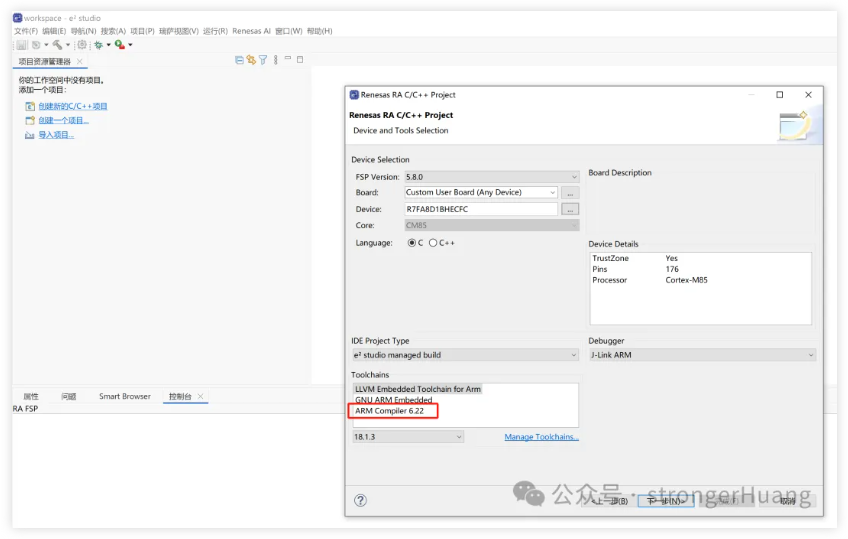This screenshot has width=848, height=539.
Task: Click the run with red stop icon
Action: coord(120,45)
